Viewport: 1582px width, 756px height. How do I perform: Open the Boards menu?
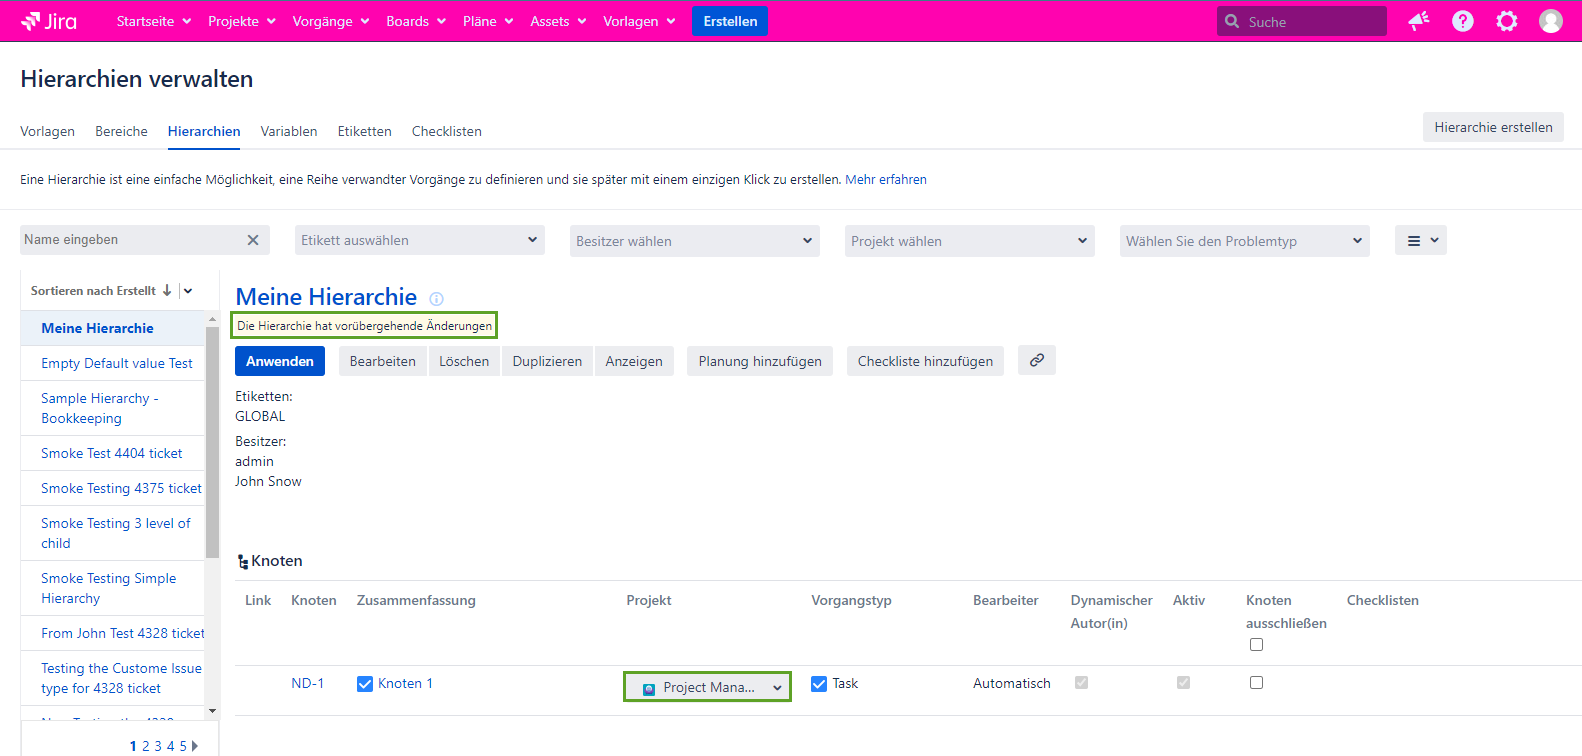coord(415,21)
